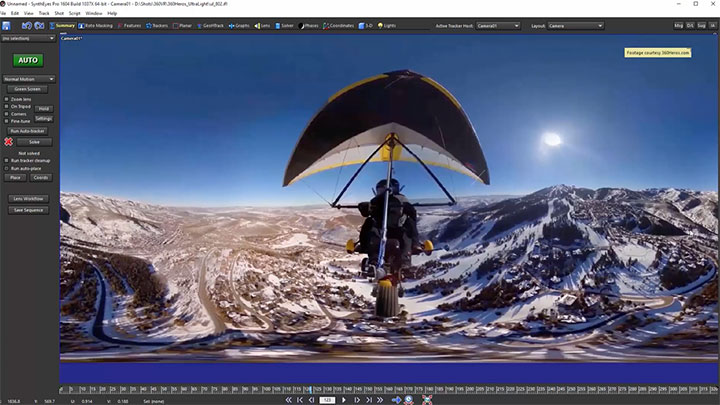Click the blue arrow playback direction icon

click(396, 400)
